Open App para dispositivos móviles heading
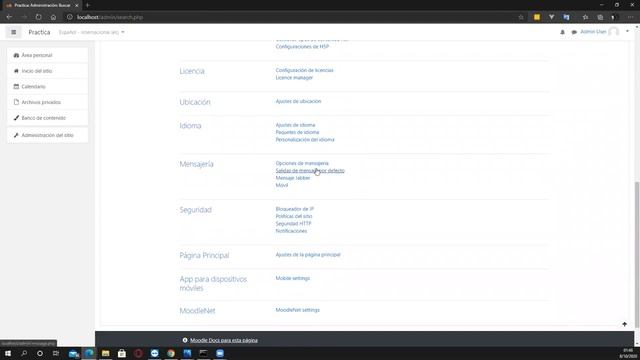The height and width of the screenshot is (360, 640). [213, 283]
